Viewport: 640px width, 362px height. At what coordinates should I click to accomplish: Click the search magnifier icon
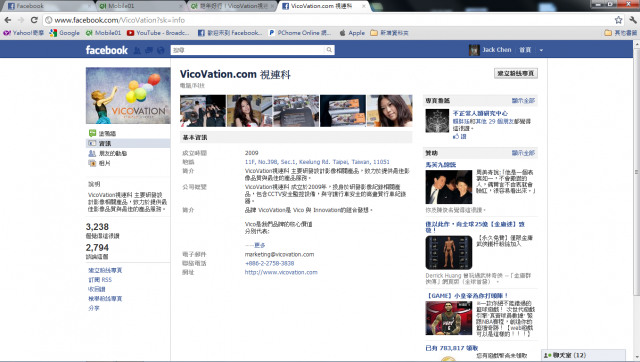coord(329,50)
